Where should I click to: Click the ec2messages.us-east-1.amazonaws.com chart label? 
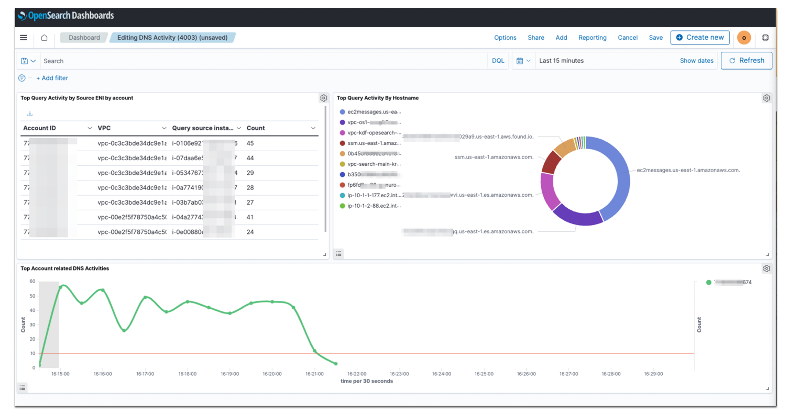click(x=688, y=170)
